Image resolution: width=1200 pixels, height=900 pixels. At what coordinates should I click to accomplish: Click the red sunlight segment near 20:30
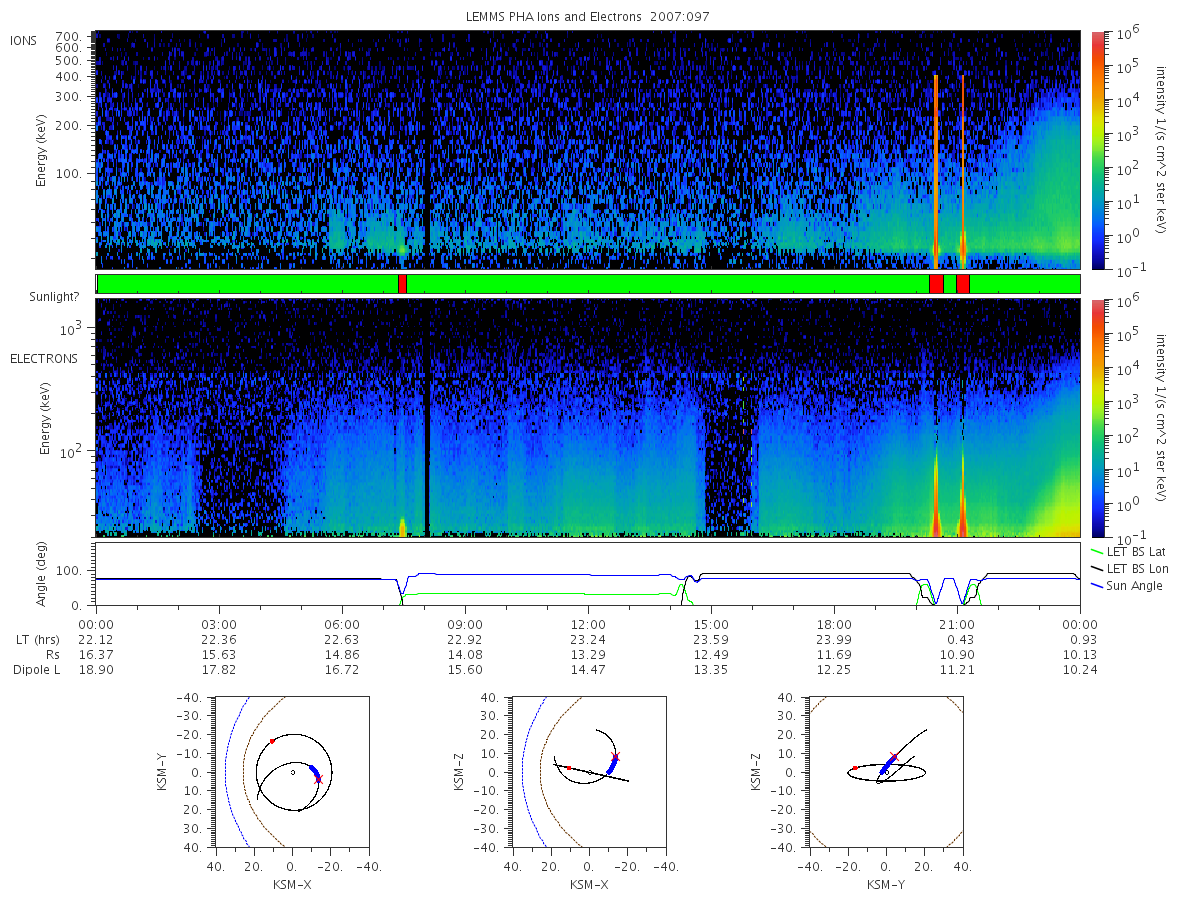936,284
